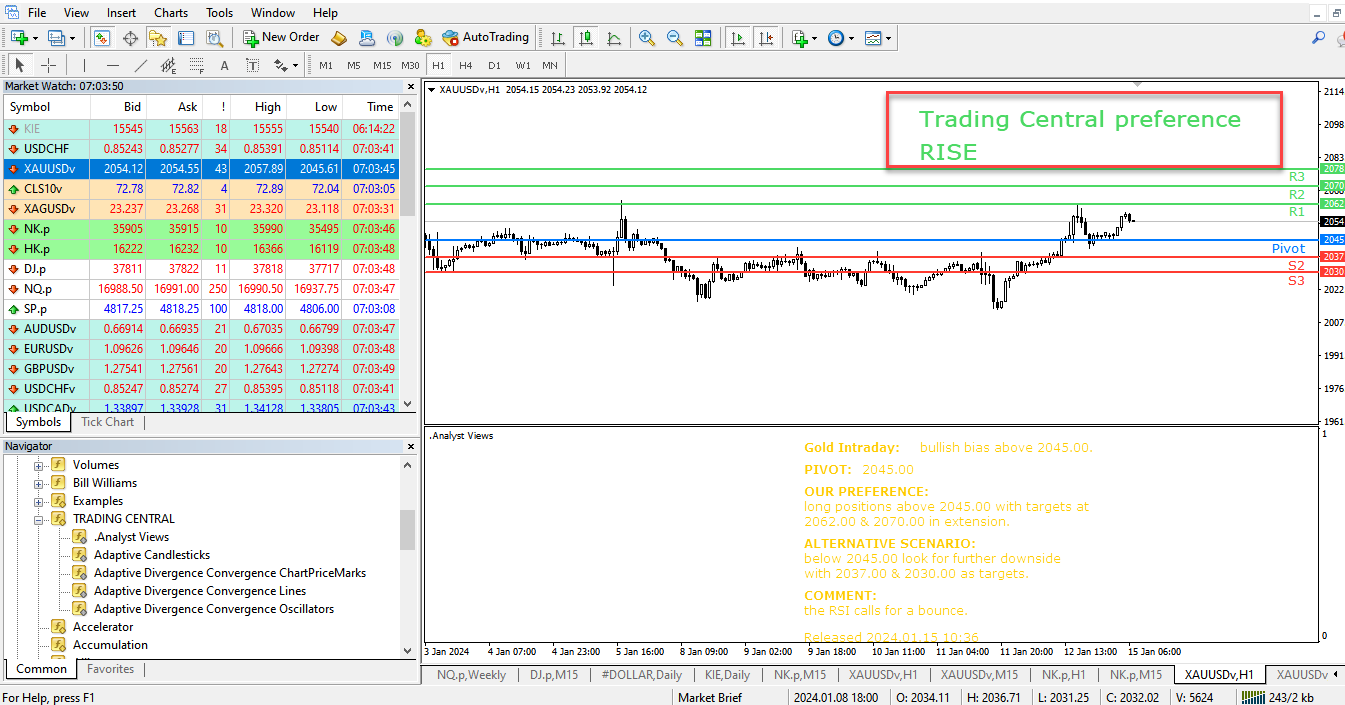Open the File menu

click(x=37, y=13)
